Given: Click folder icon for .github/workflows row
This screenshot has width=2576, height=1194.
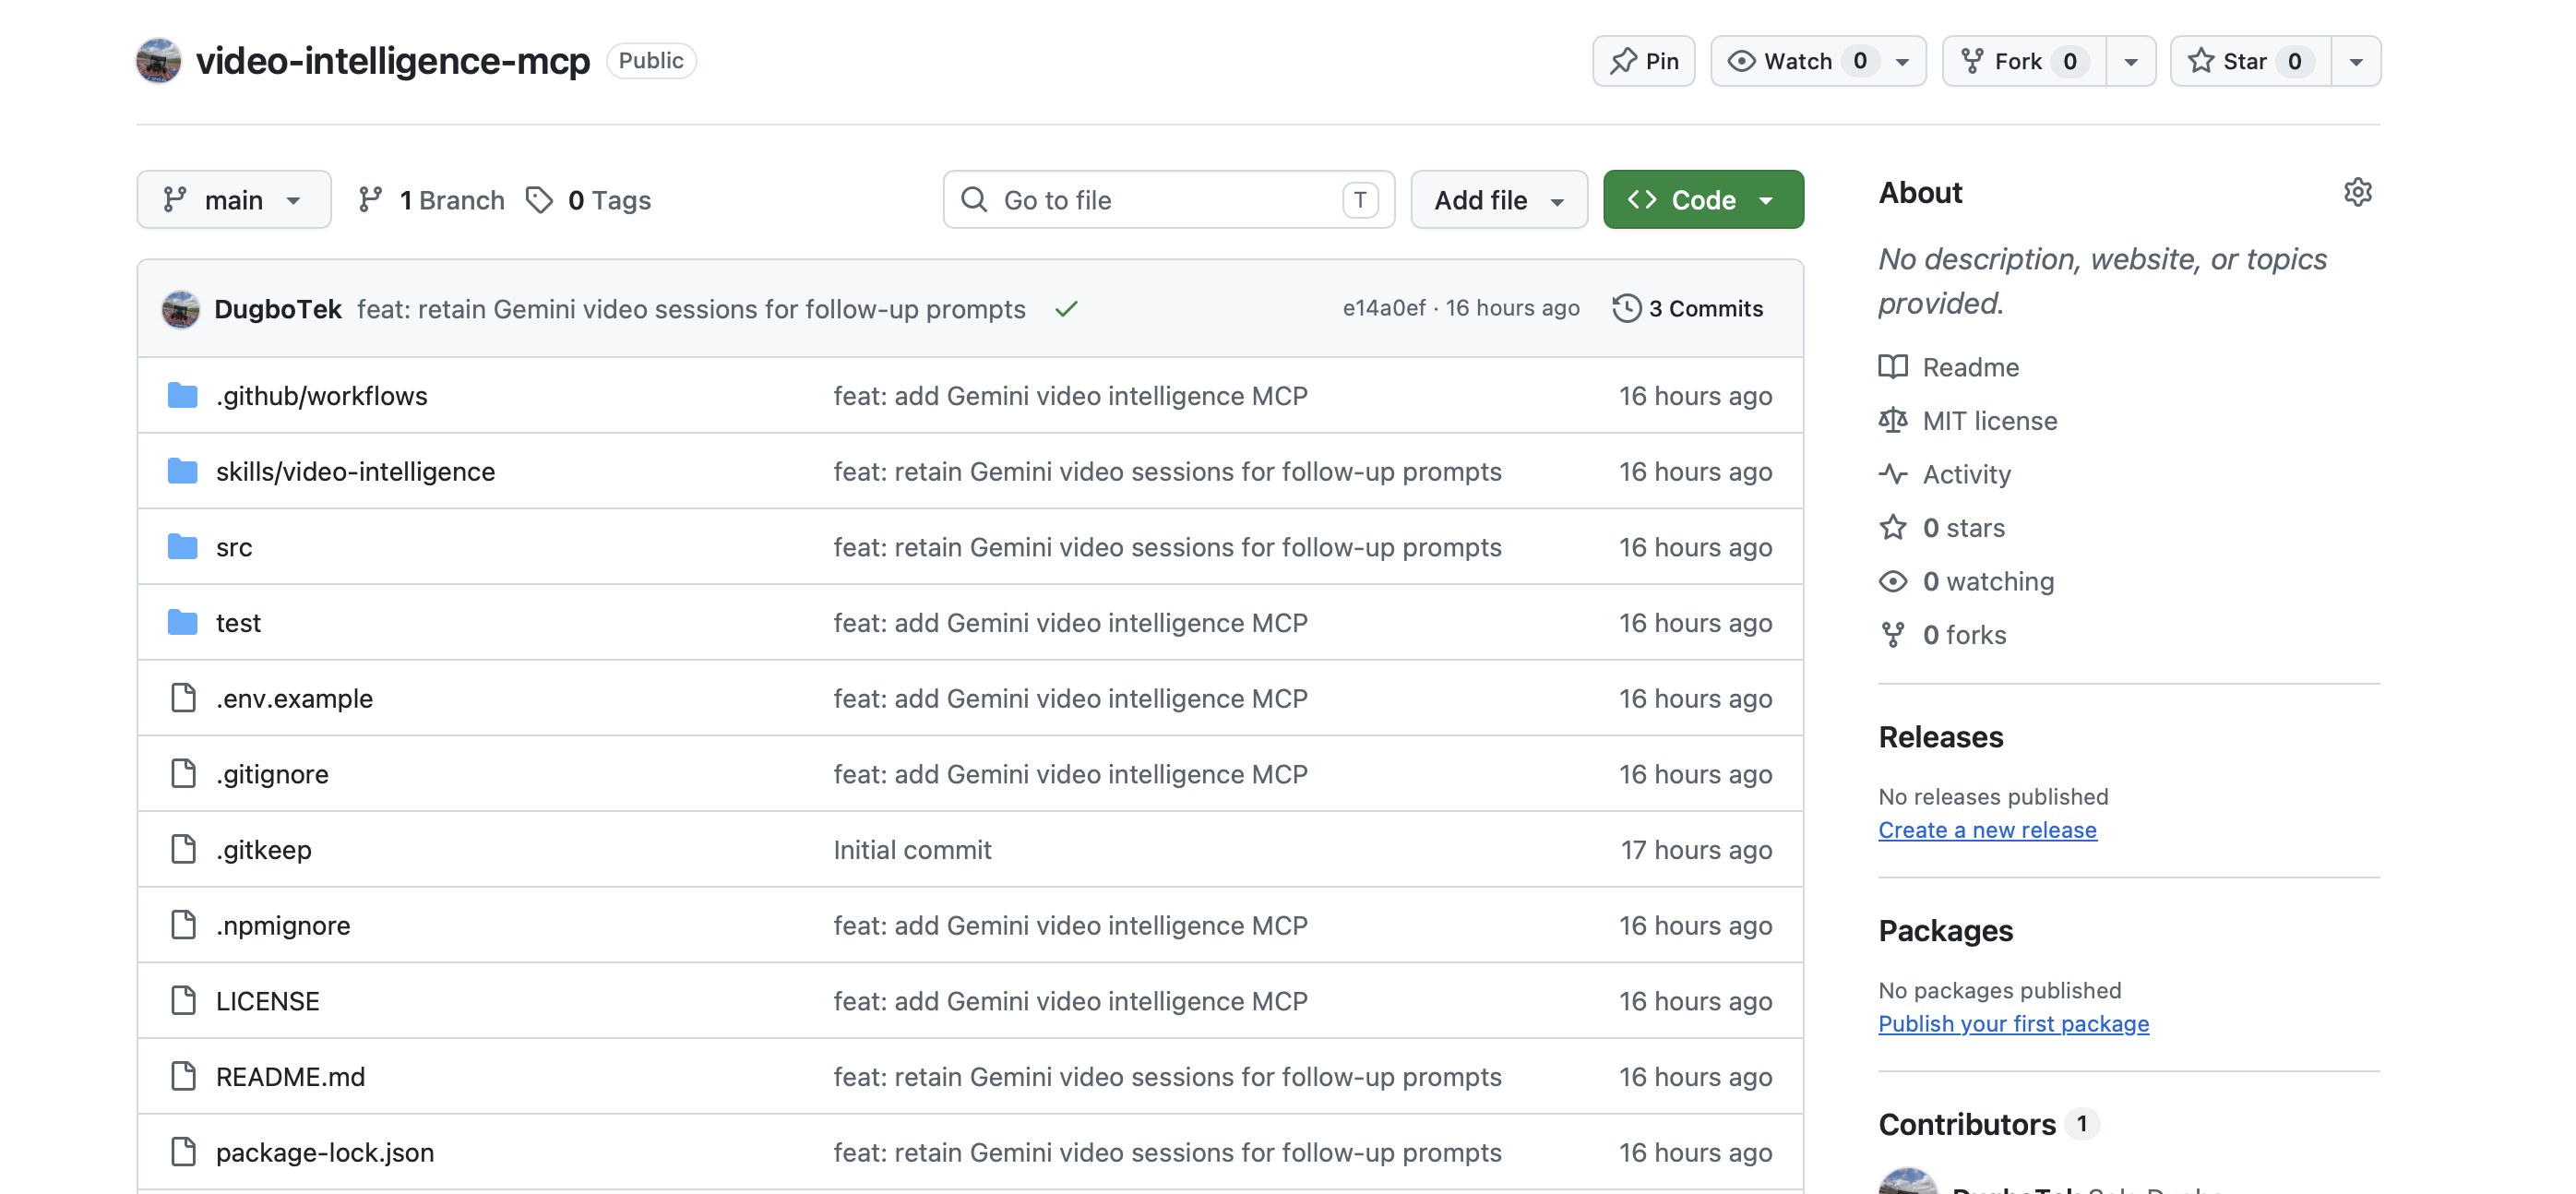Looking at the screenshot, I should click(x=182, y=395).
